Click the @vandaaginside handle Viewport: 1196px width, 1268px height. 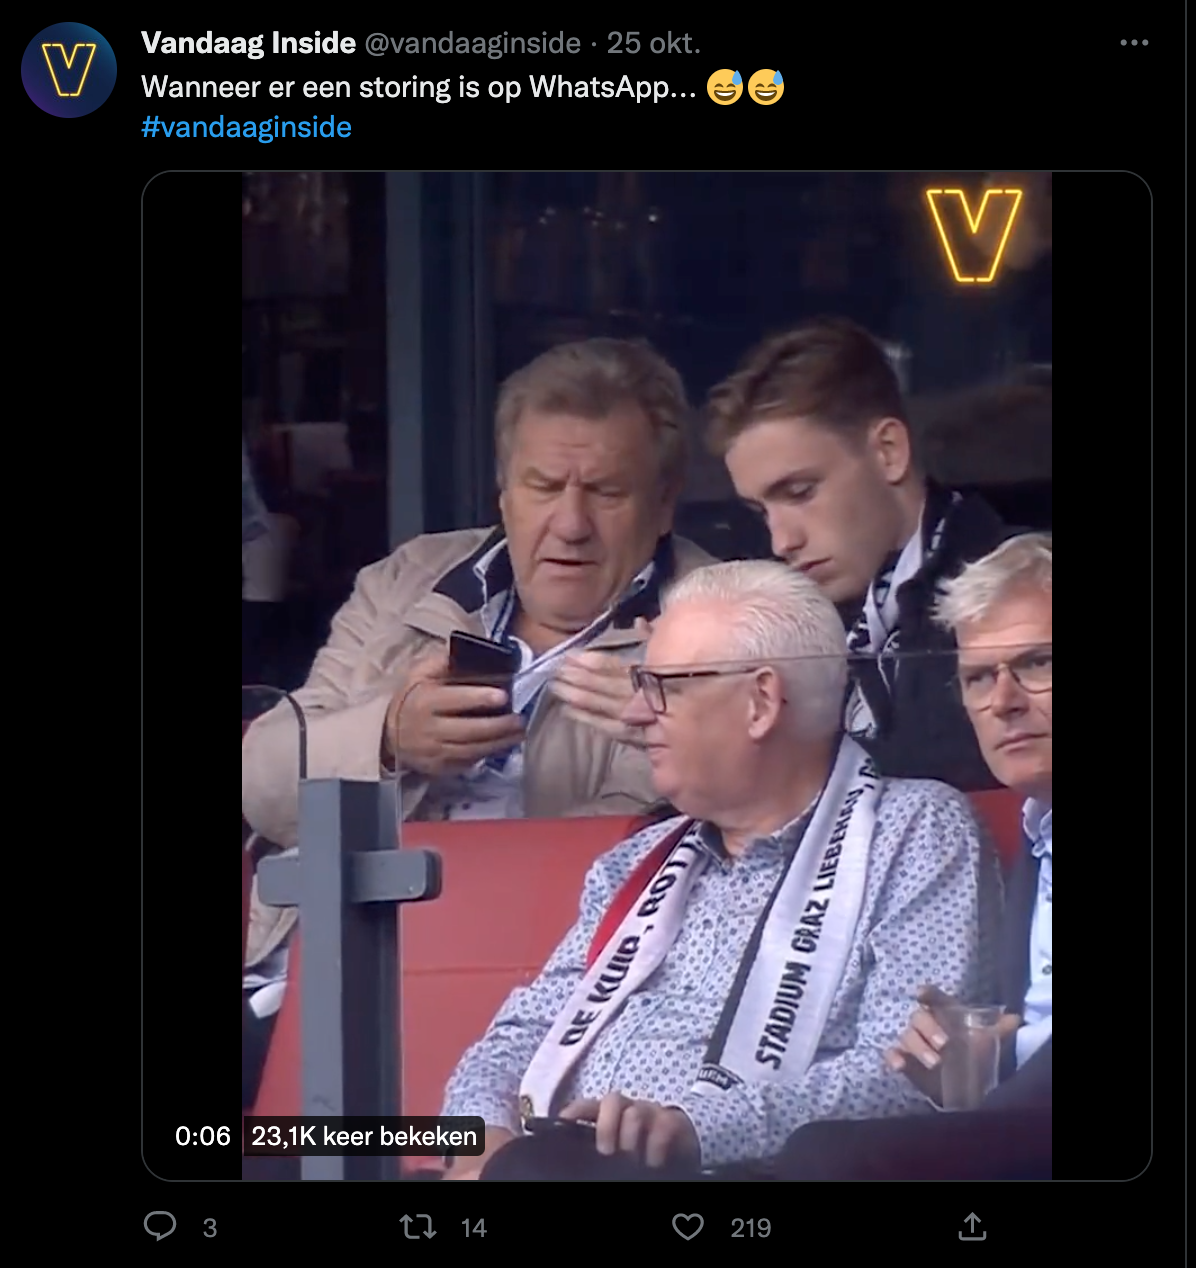[472, 43]
